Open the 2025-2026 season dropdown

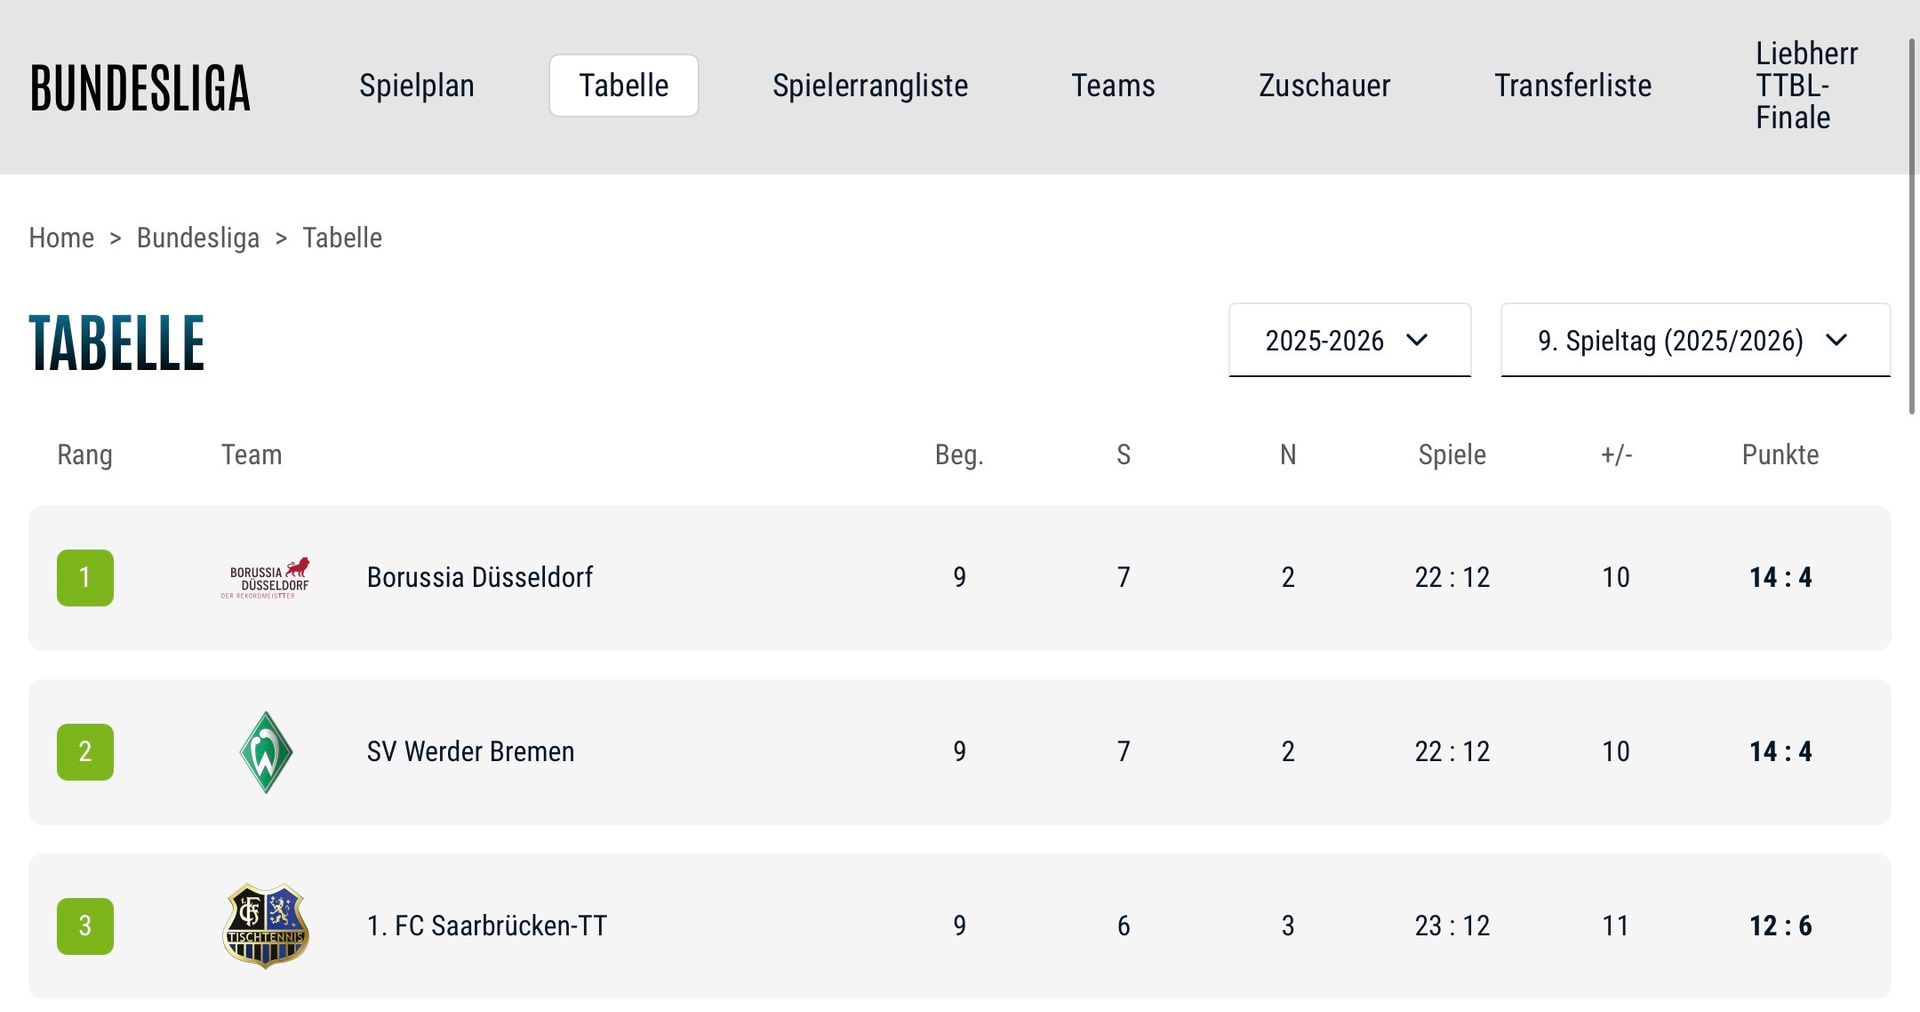[x=1349, y=341]
